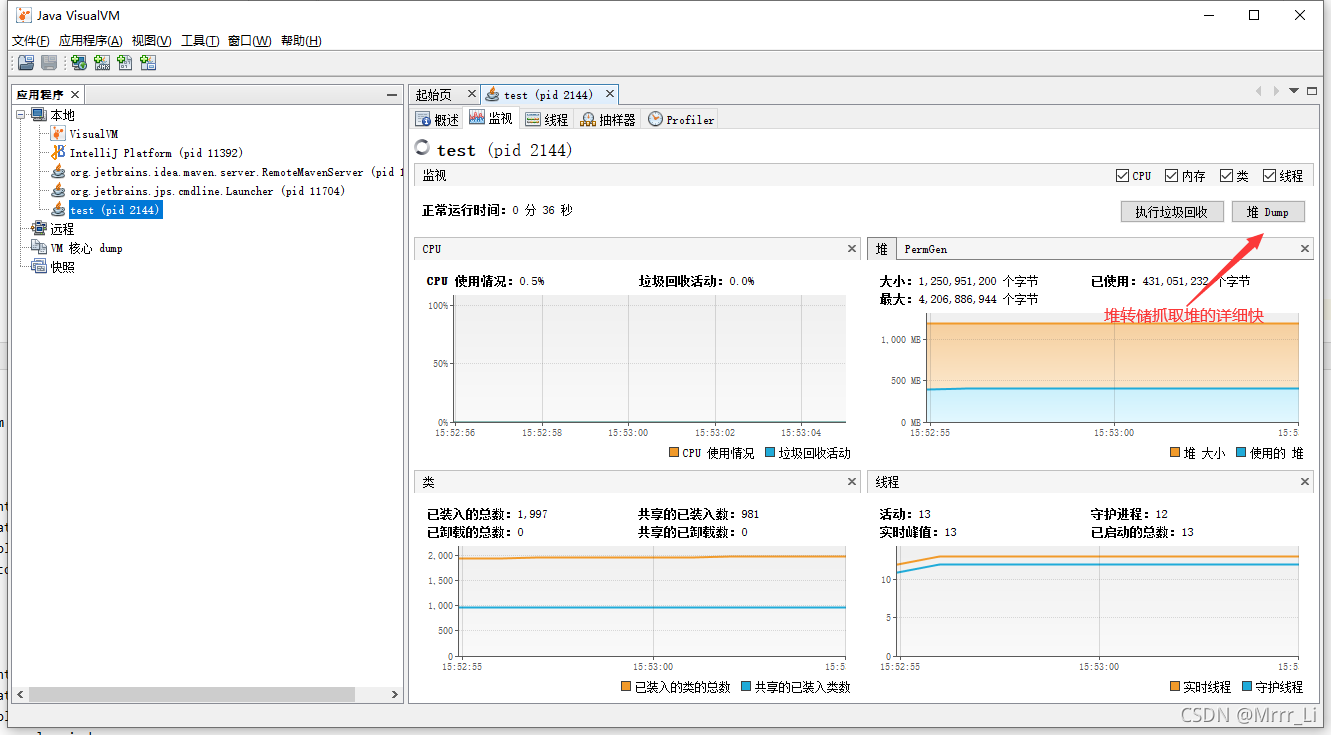This screenshot has height=735, width=1331.
Task: Click the 堆 Dump button
Action: 1268,212
